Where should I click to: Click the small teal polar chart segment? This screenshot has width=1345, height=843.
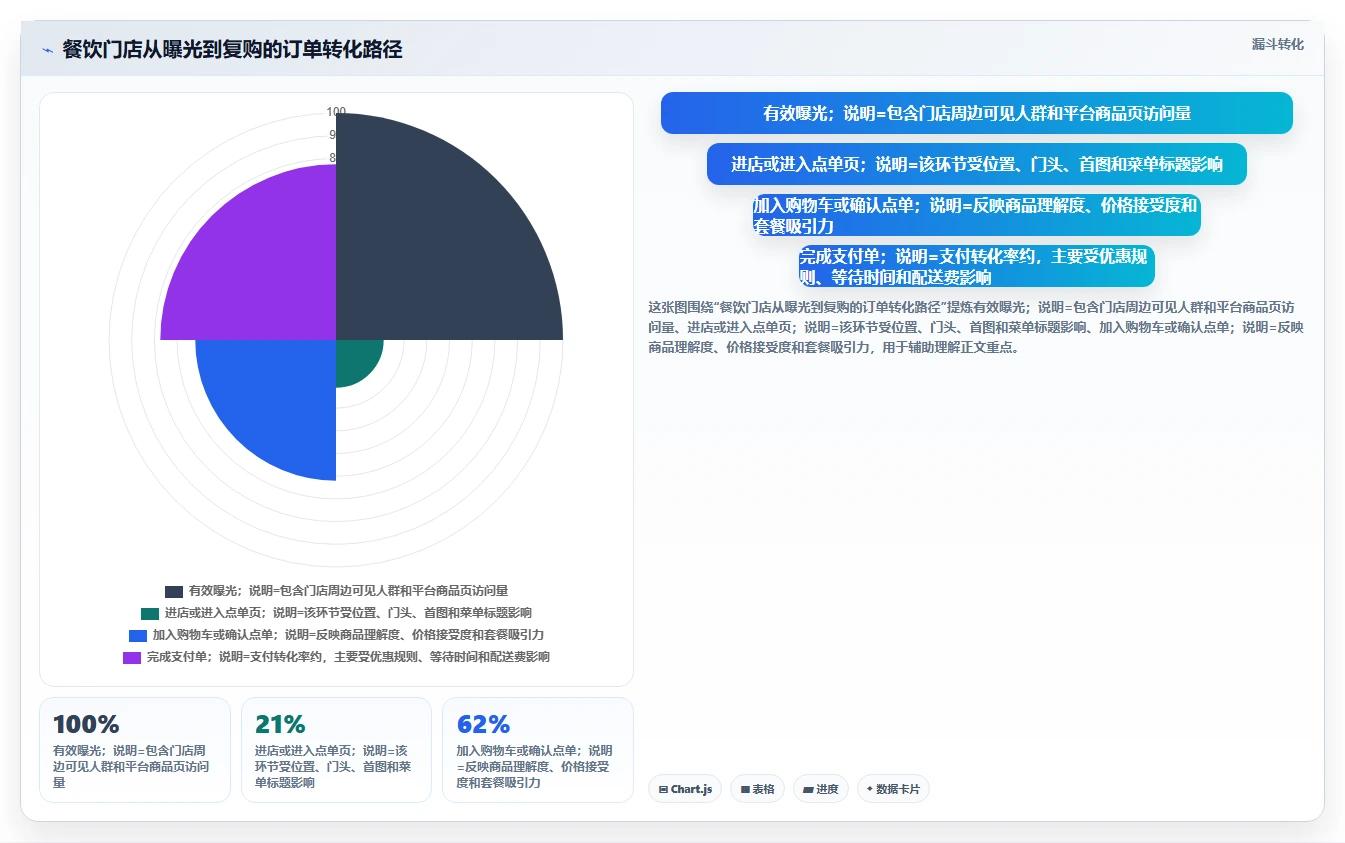coord(353,358)
